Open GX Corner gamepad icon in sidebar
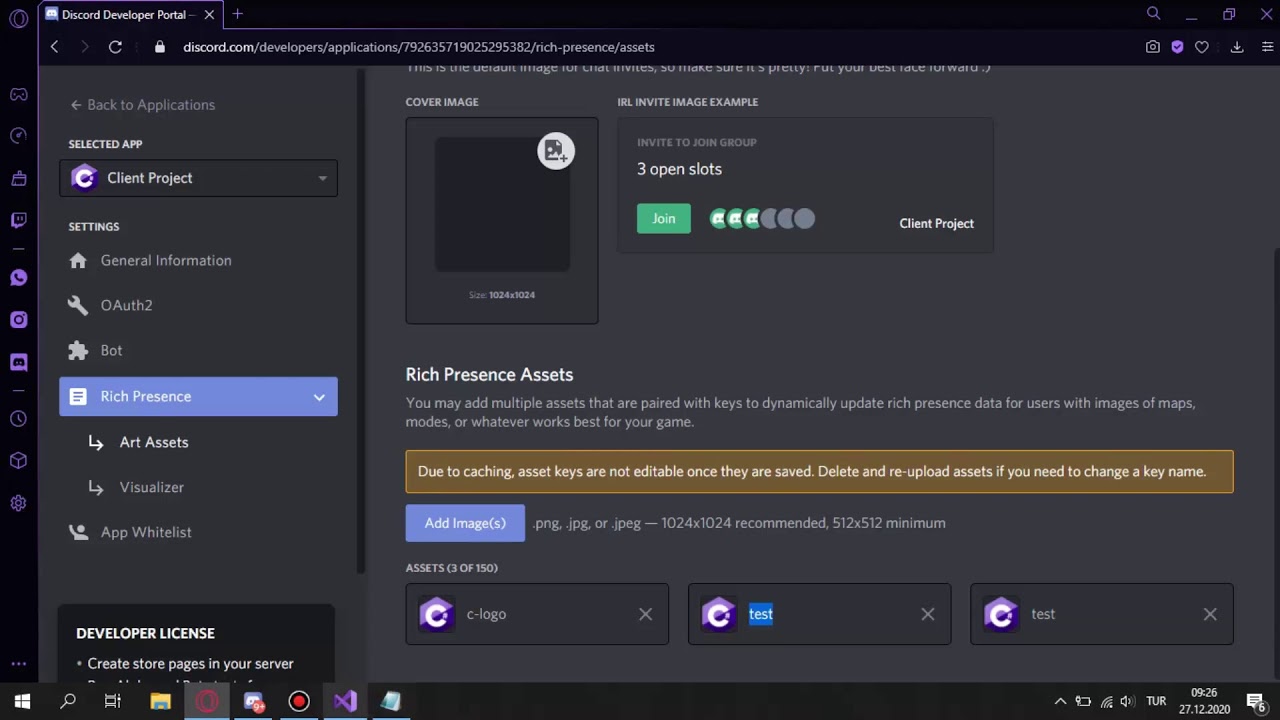This screenshot has height=720, width=1280. 18,94
